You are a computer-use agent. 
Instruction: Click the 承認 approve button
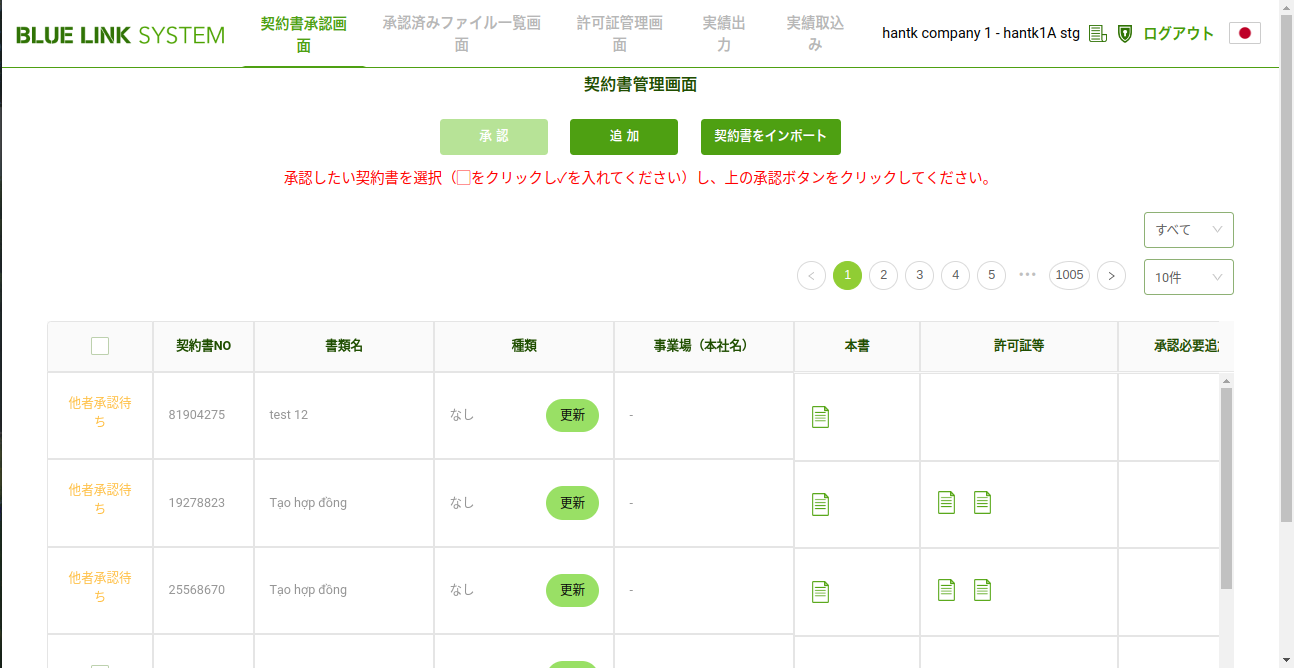tap(494, 137)
